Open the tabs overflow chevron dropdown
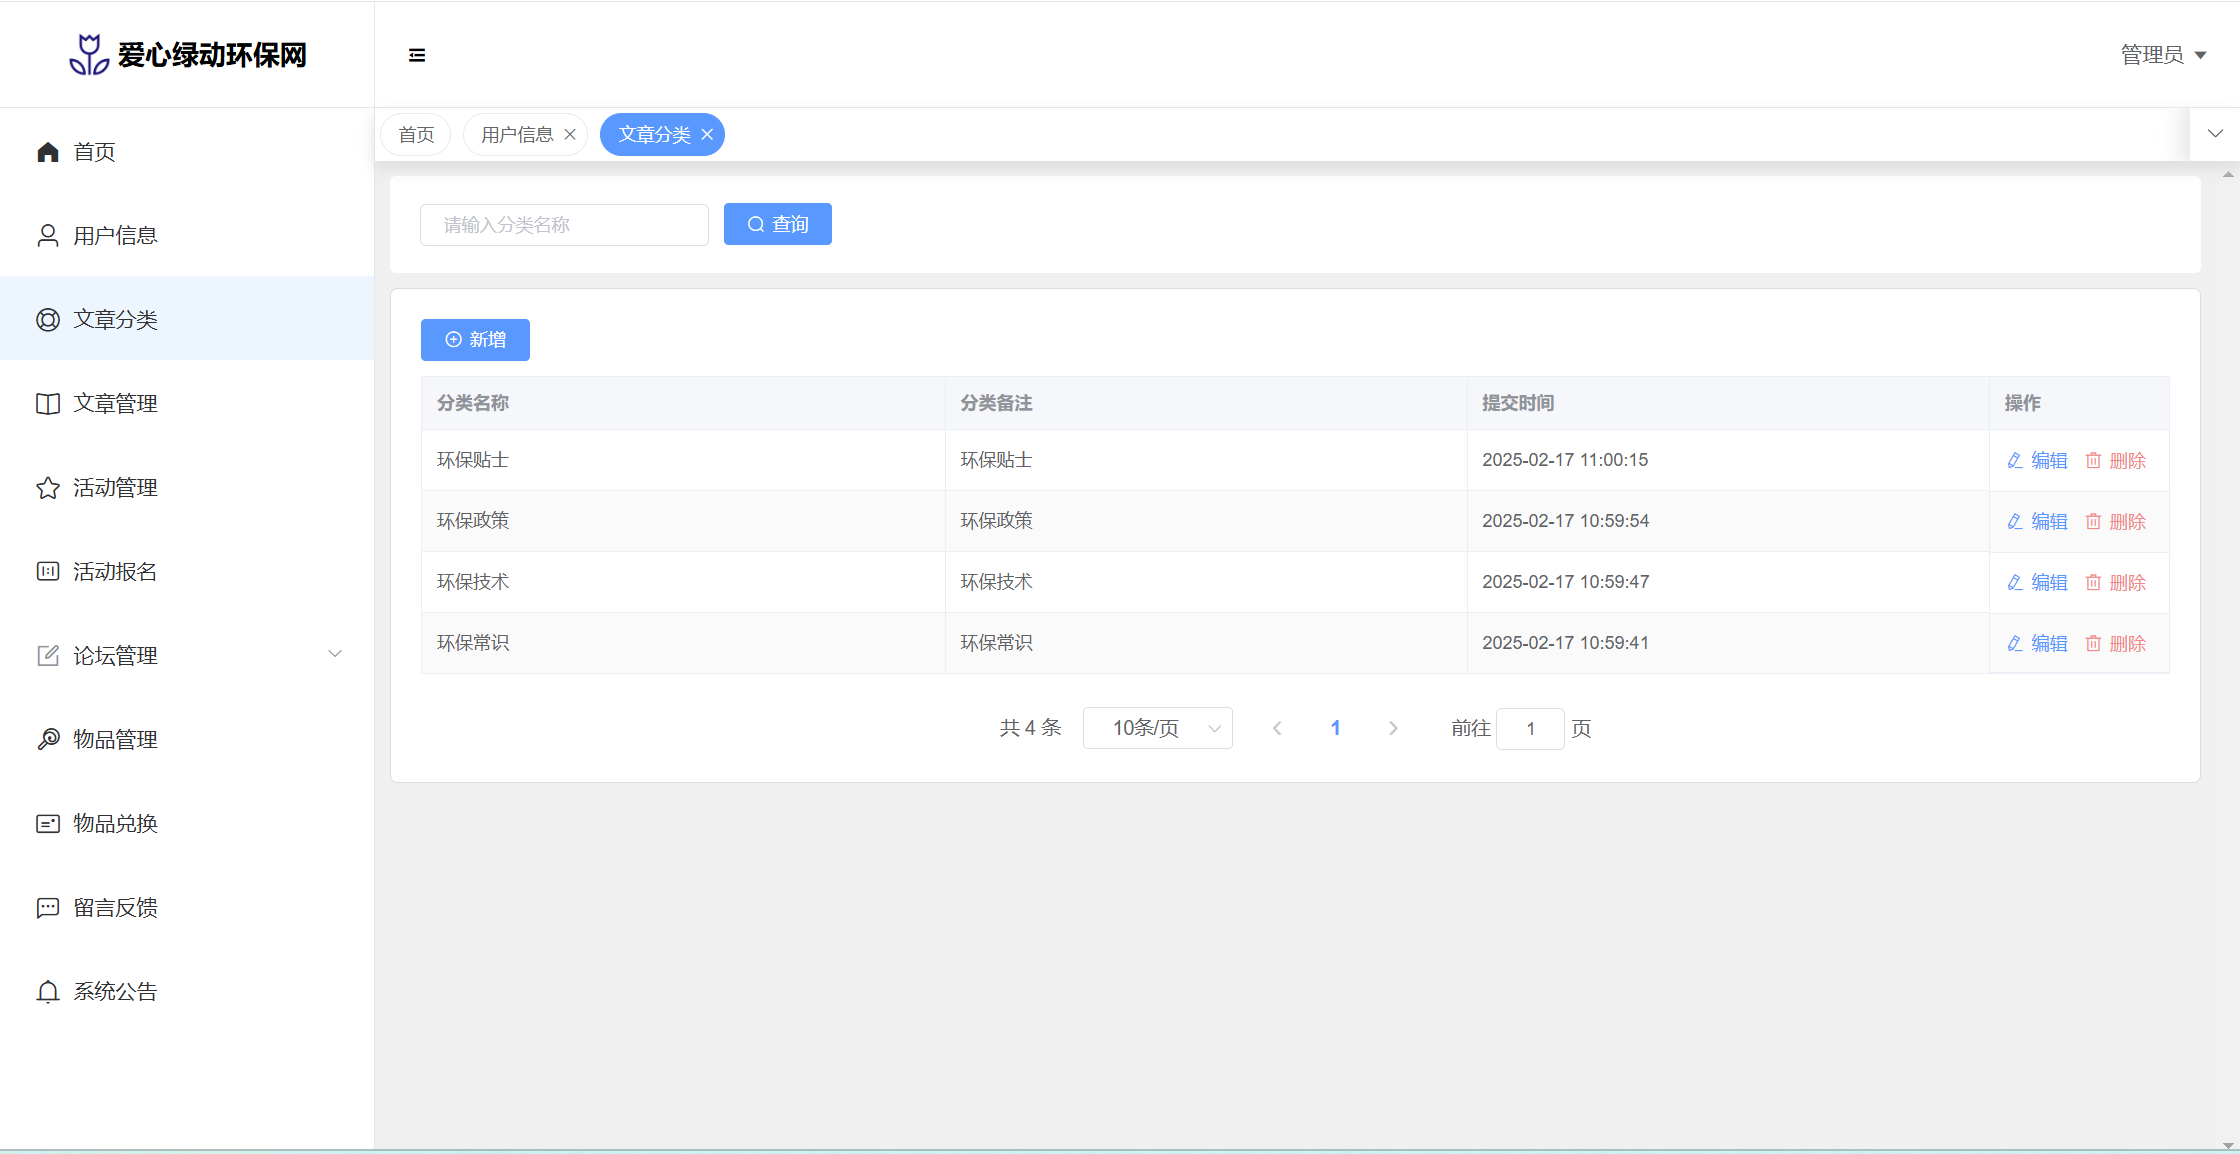Viewport: 2240px width, 1154px height. point(2215,134)
